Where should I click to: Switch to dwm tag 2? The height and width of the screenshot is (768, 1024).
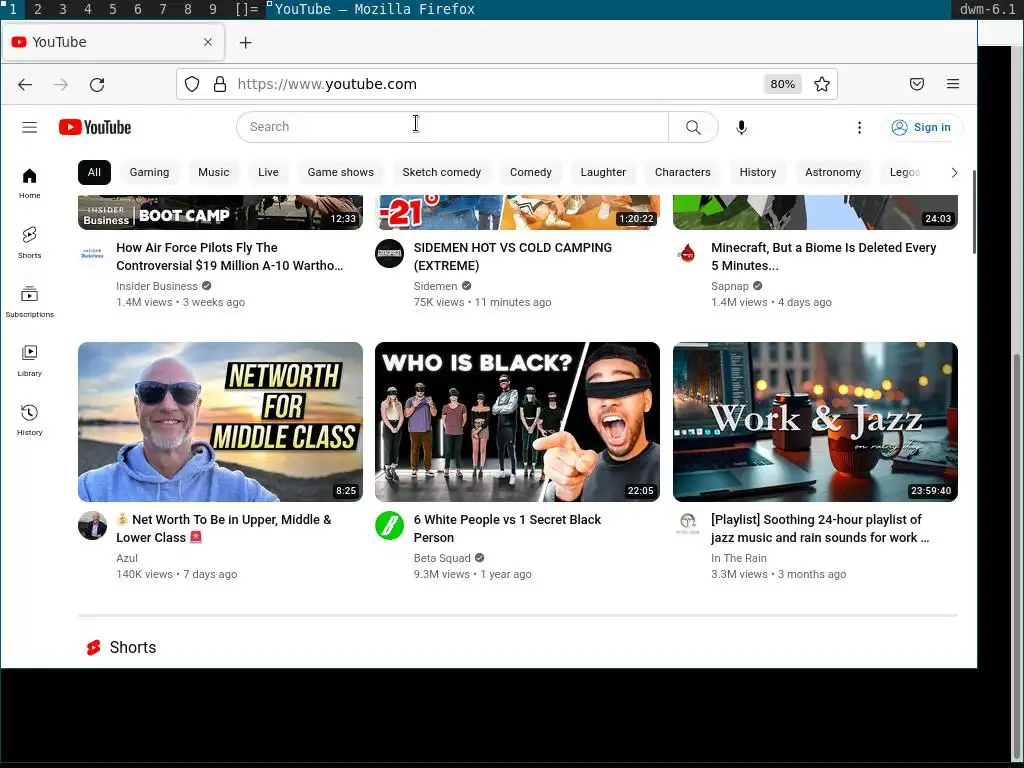point(37,9)
